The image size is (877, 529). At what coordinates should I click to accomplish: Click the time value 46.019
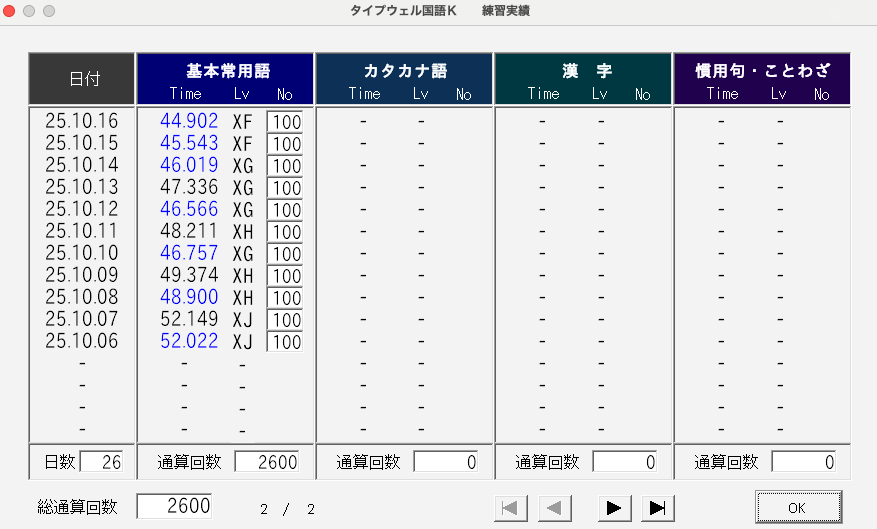click(x=189, y=164)
